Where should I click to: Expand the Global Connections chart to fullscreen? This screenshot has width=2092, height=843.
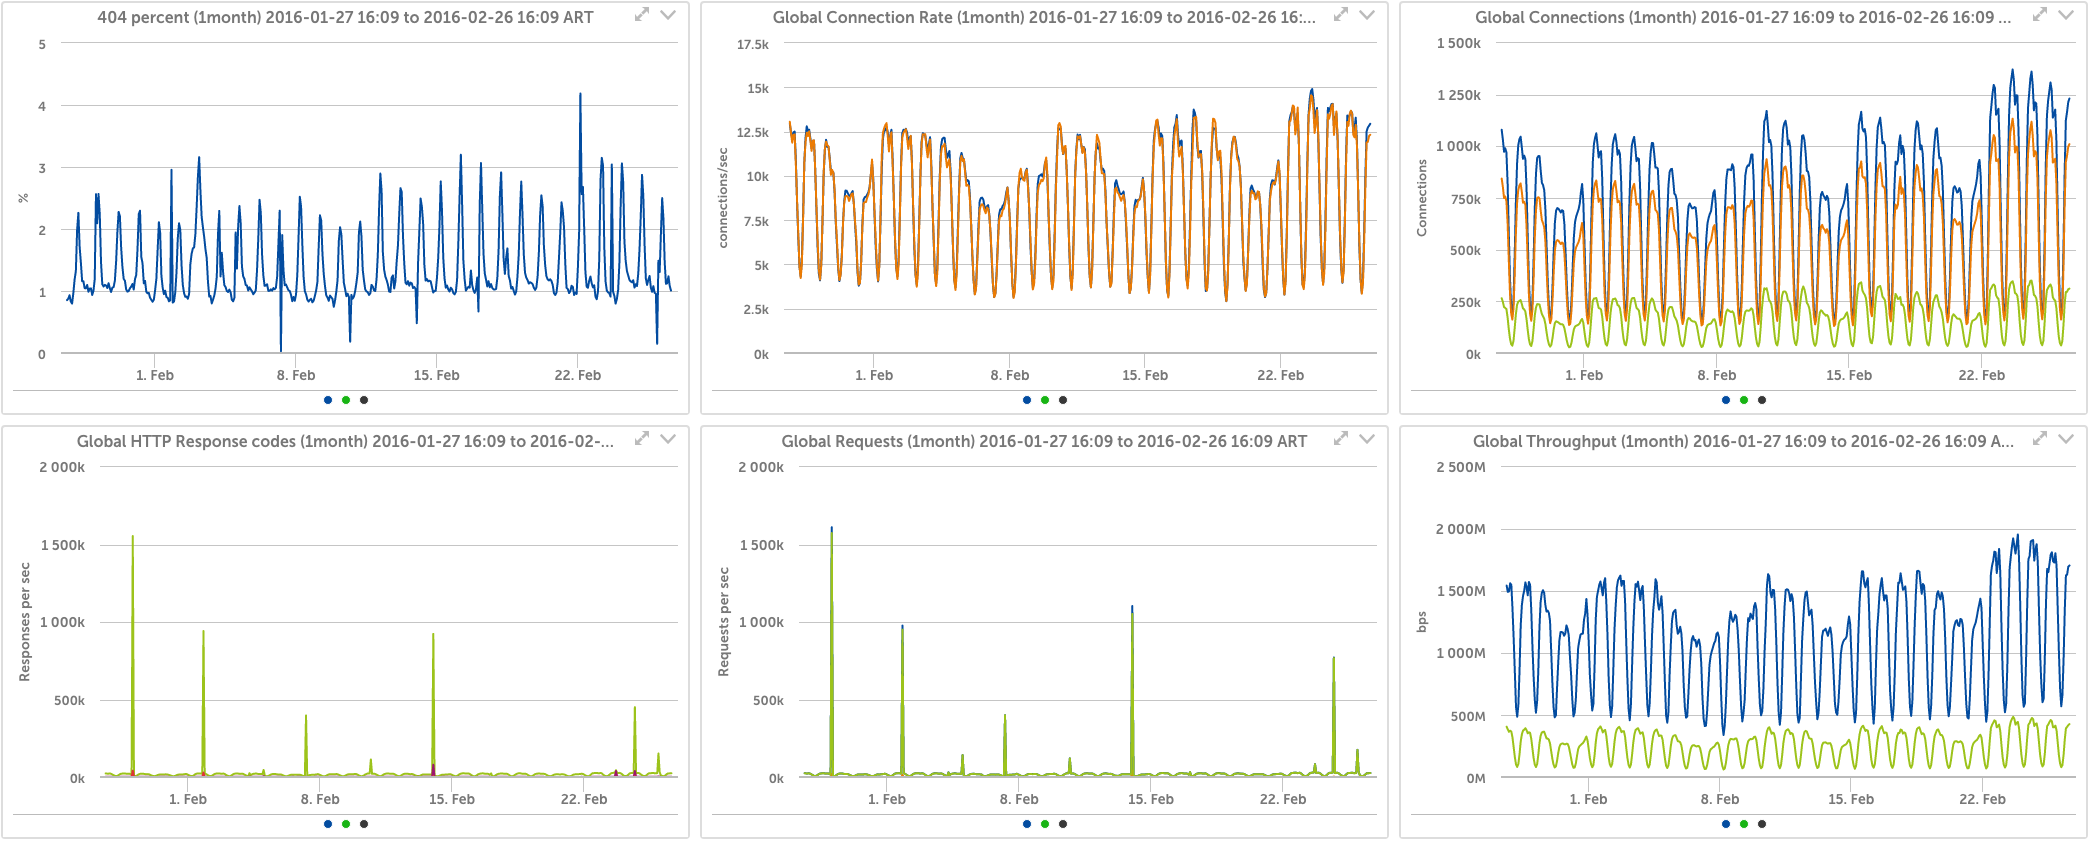tap(2040, 14)
